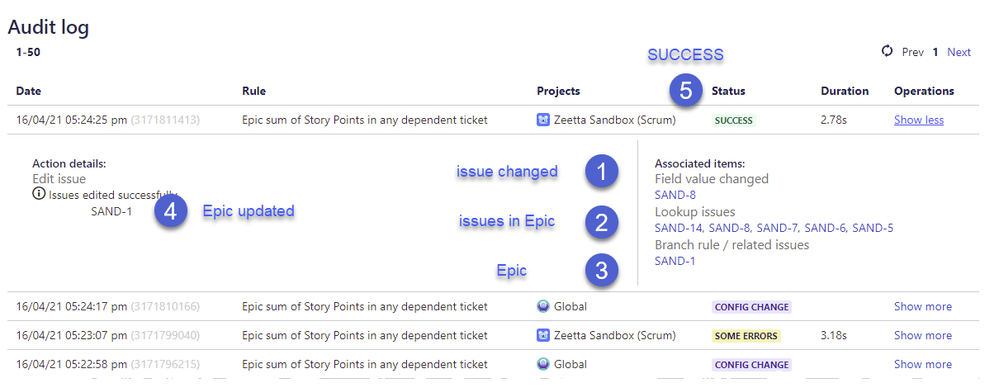Image resolution: width=999 pixels, height=392 pixels.
Task: Click the Global icon in the last row
Action: pyautogui.click(x=543, y=365)
